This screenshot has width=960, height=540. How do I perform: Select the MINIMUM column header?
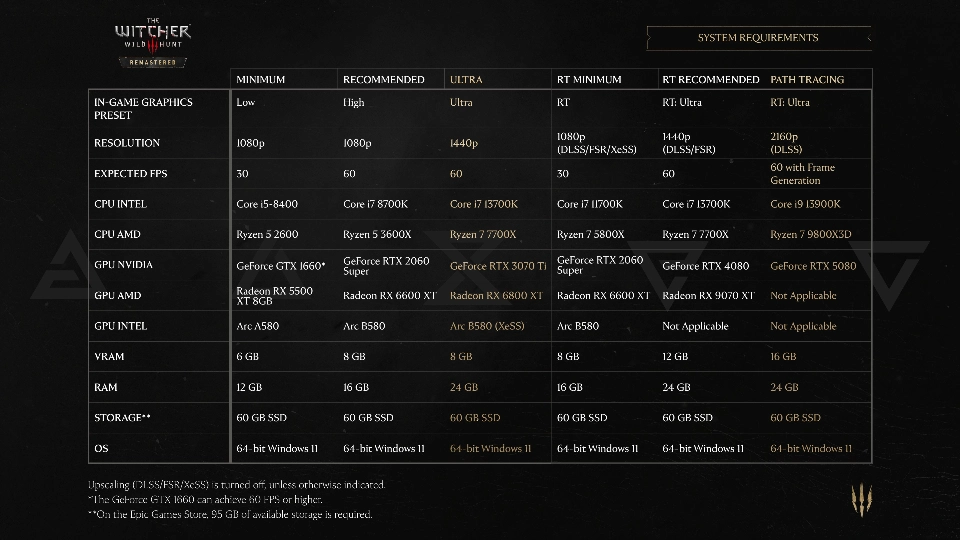[261, 80]
